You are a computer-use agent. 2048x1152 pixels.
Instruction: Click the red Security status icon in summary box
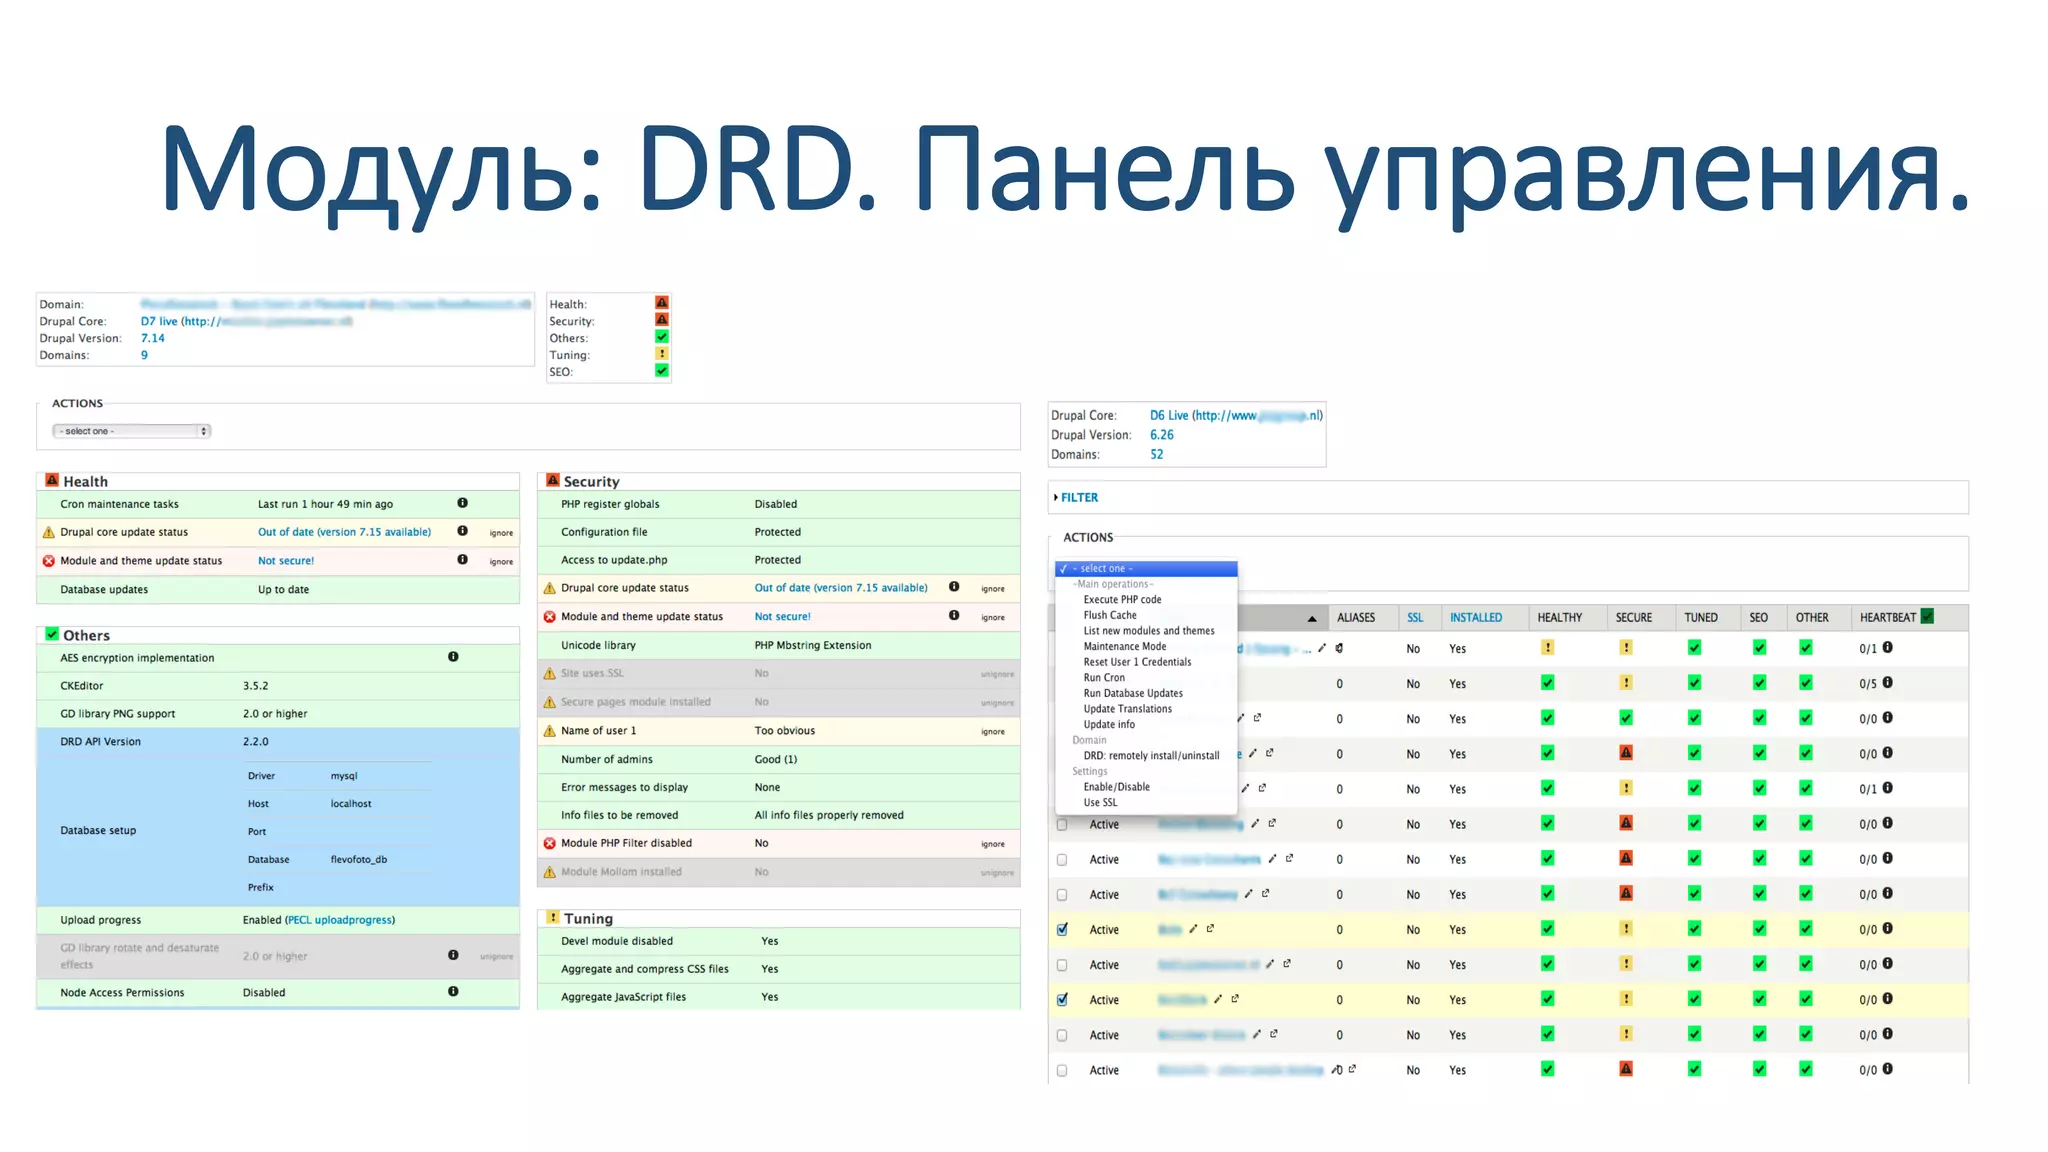coord(661,320)
